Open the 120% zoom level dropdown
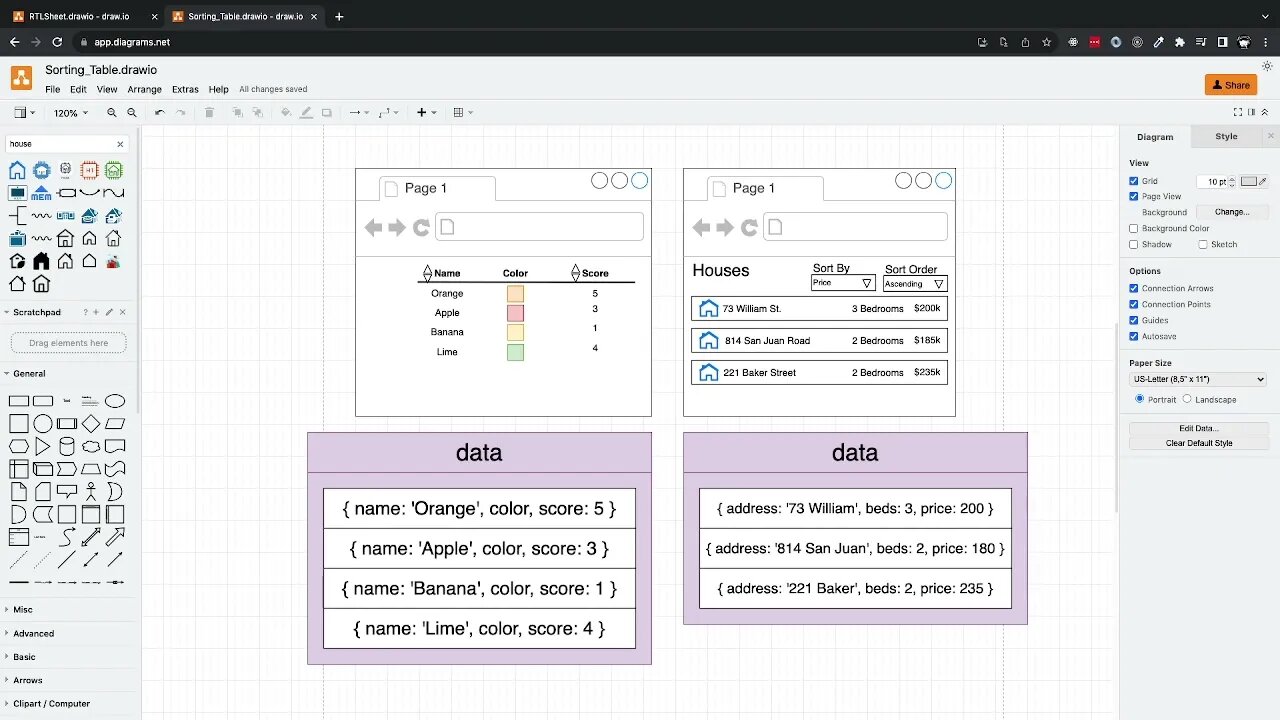This screenshot has height=720, width=1280. (70, 113)
